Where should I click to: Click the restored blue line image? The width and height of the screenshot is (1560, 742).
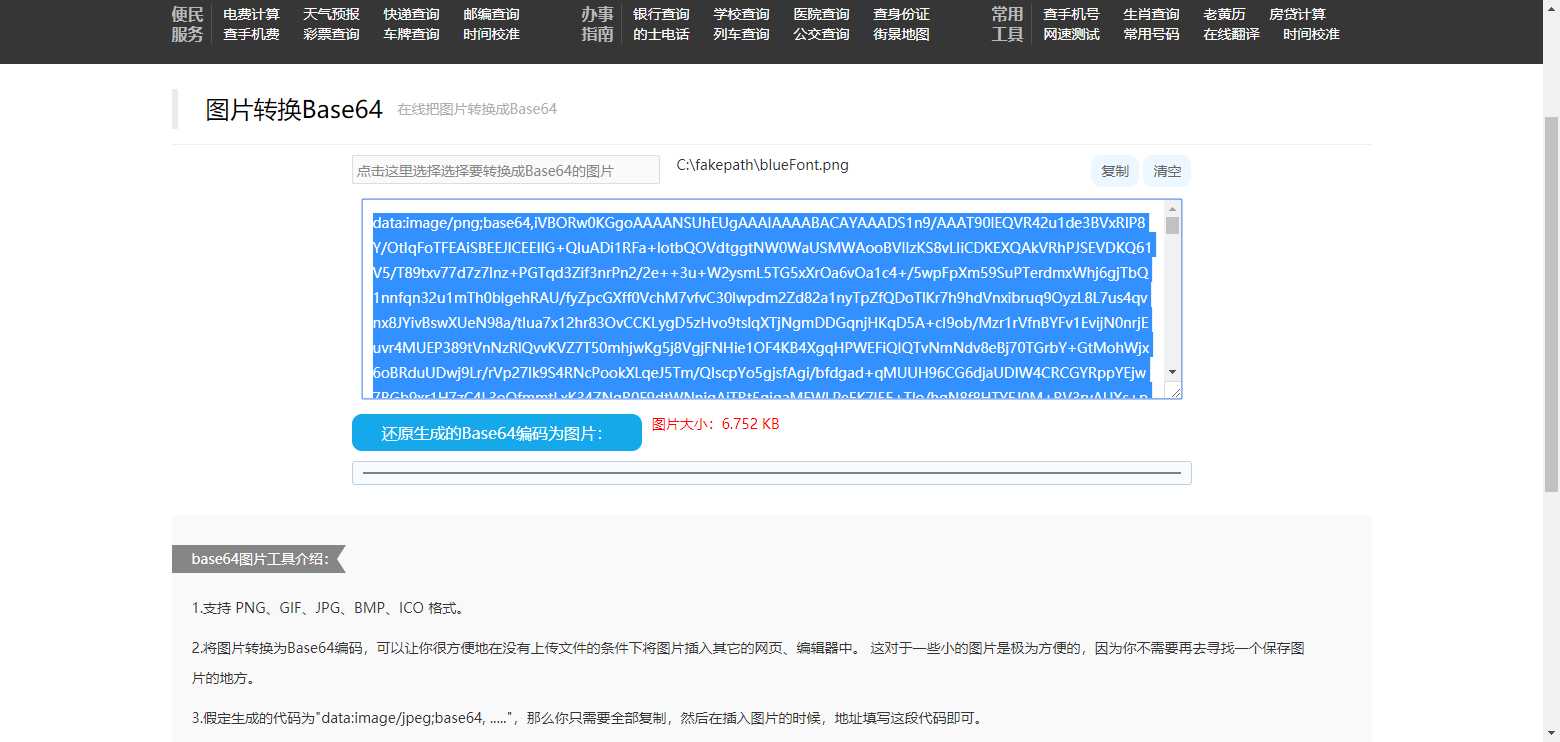click(771, 472)
